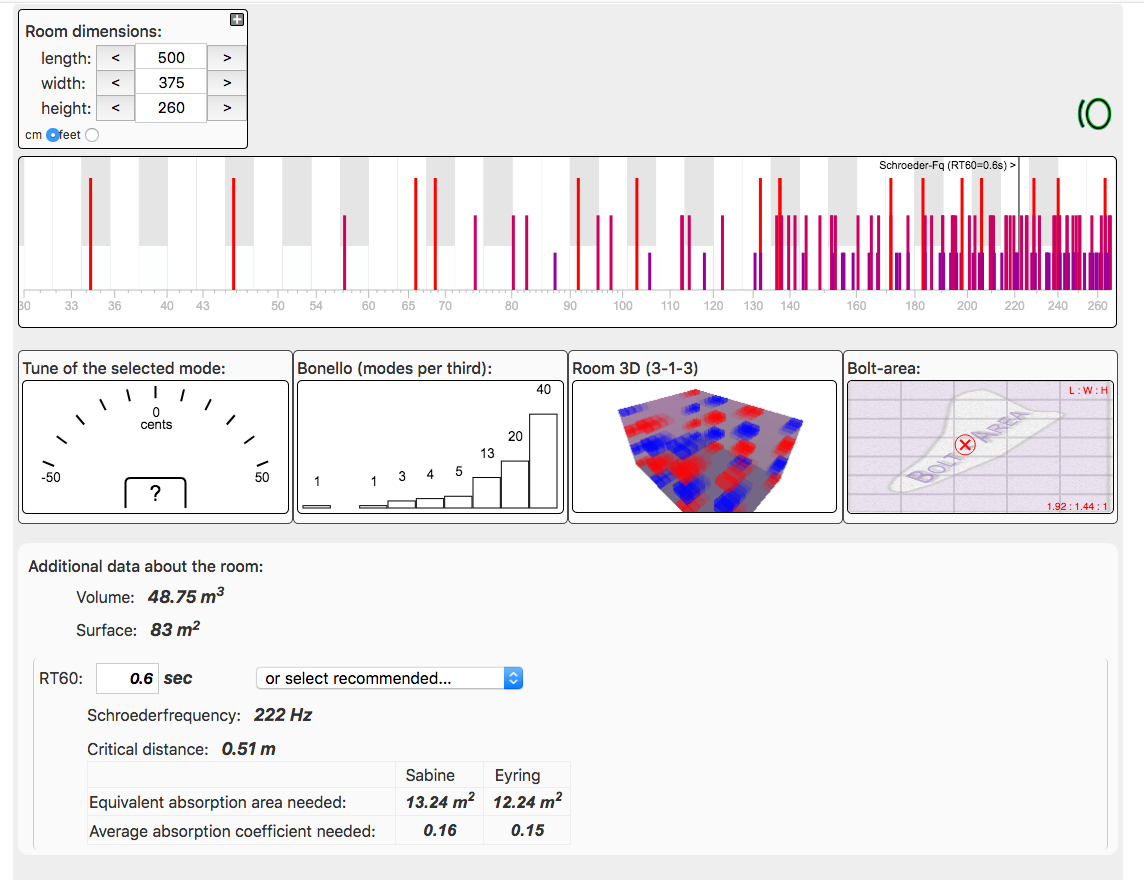Decrease room height with left arrow
The image size is (1144, 880).
115,108
